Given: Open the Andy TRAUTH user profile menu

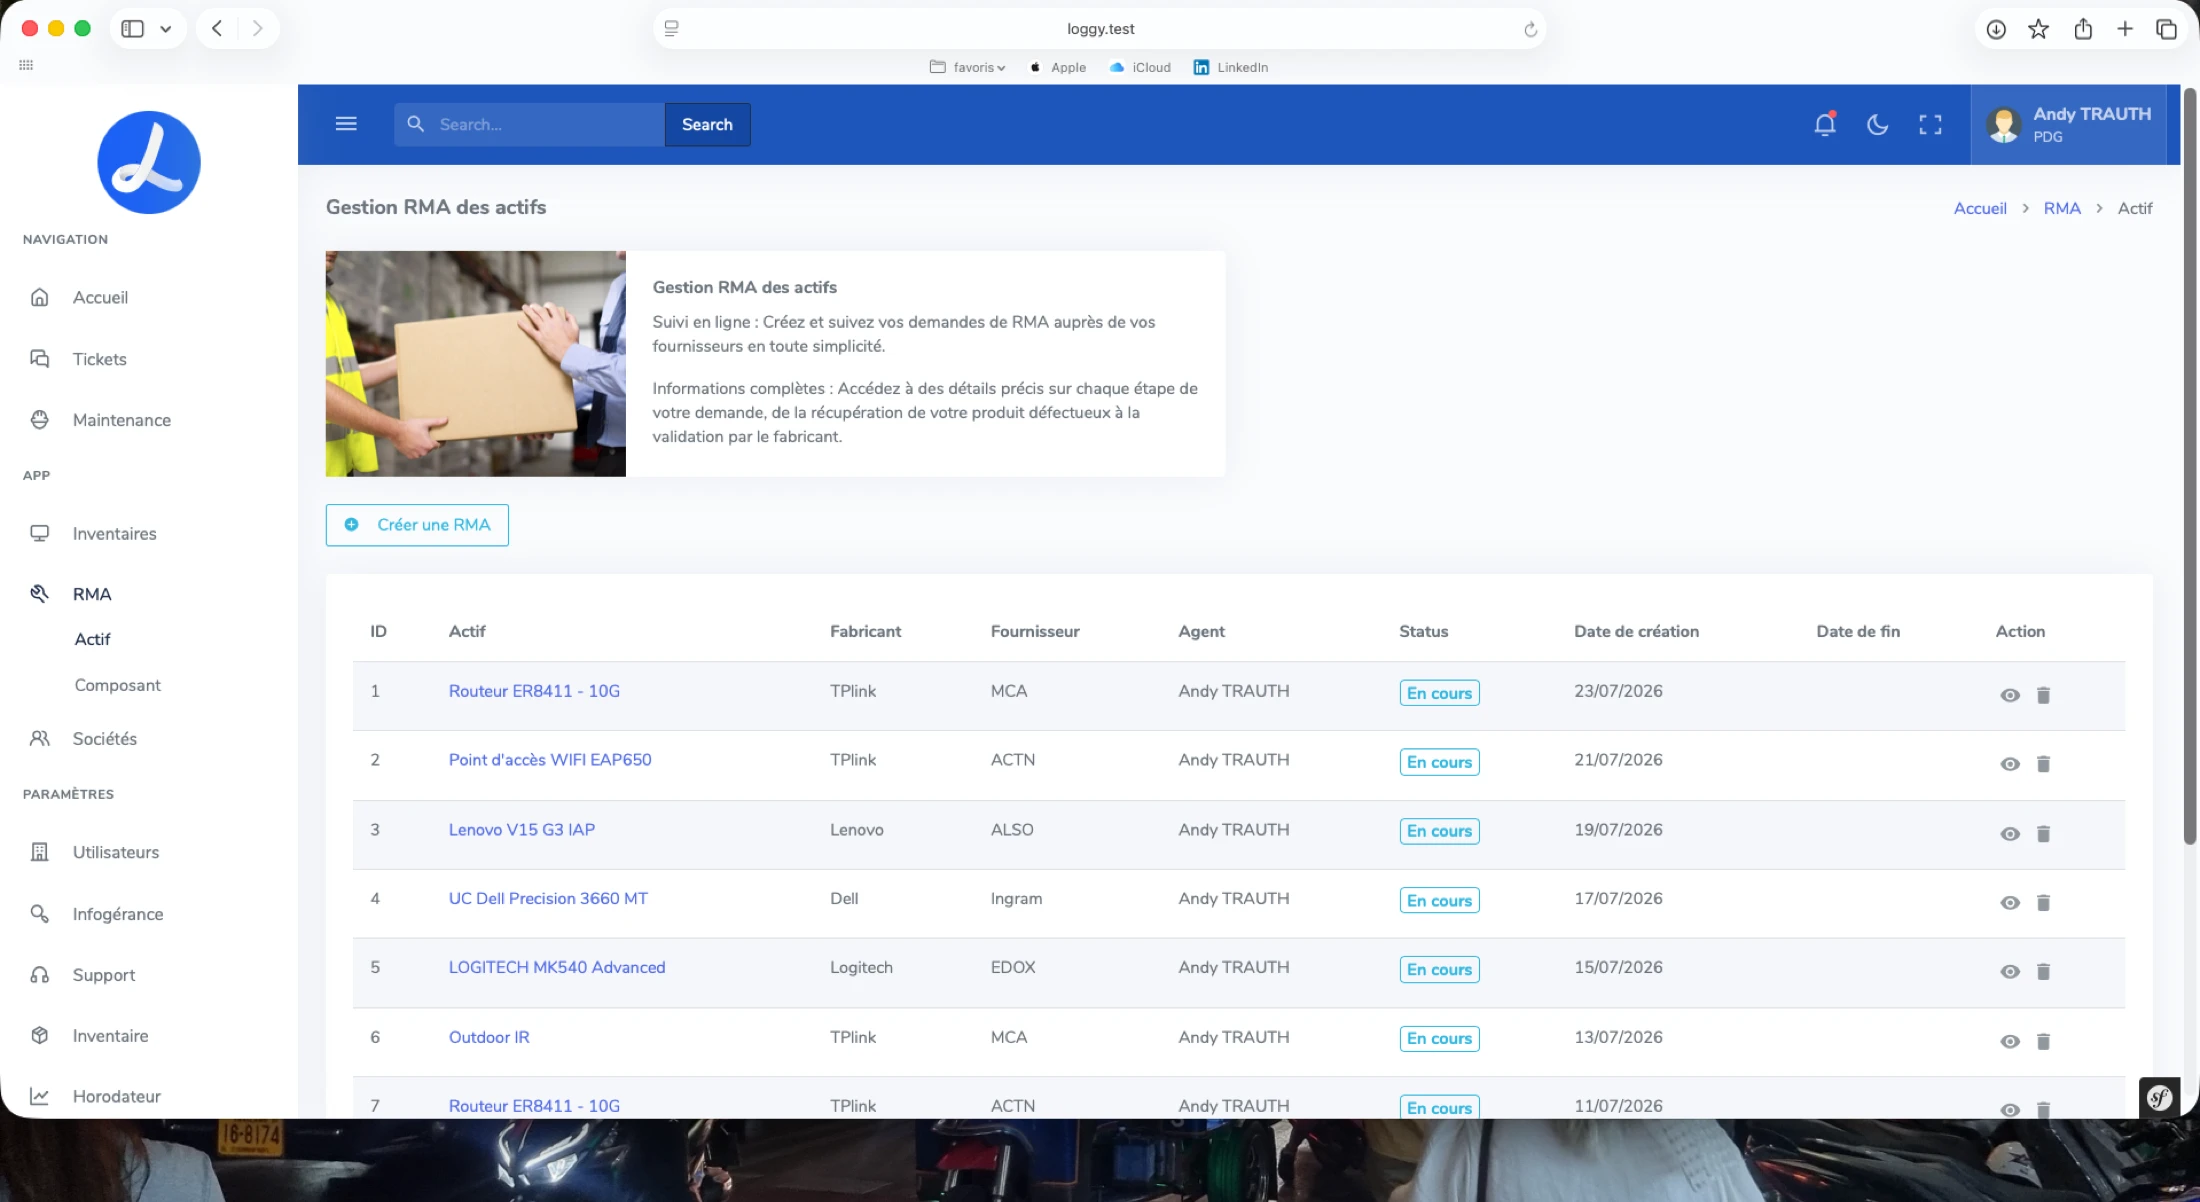Looking at the screenshot, I should [x=2069, y=124].
